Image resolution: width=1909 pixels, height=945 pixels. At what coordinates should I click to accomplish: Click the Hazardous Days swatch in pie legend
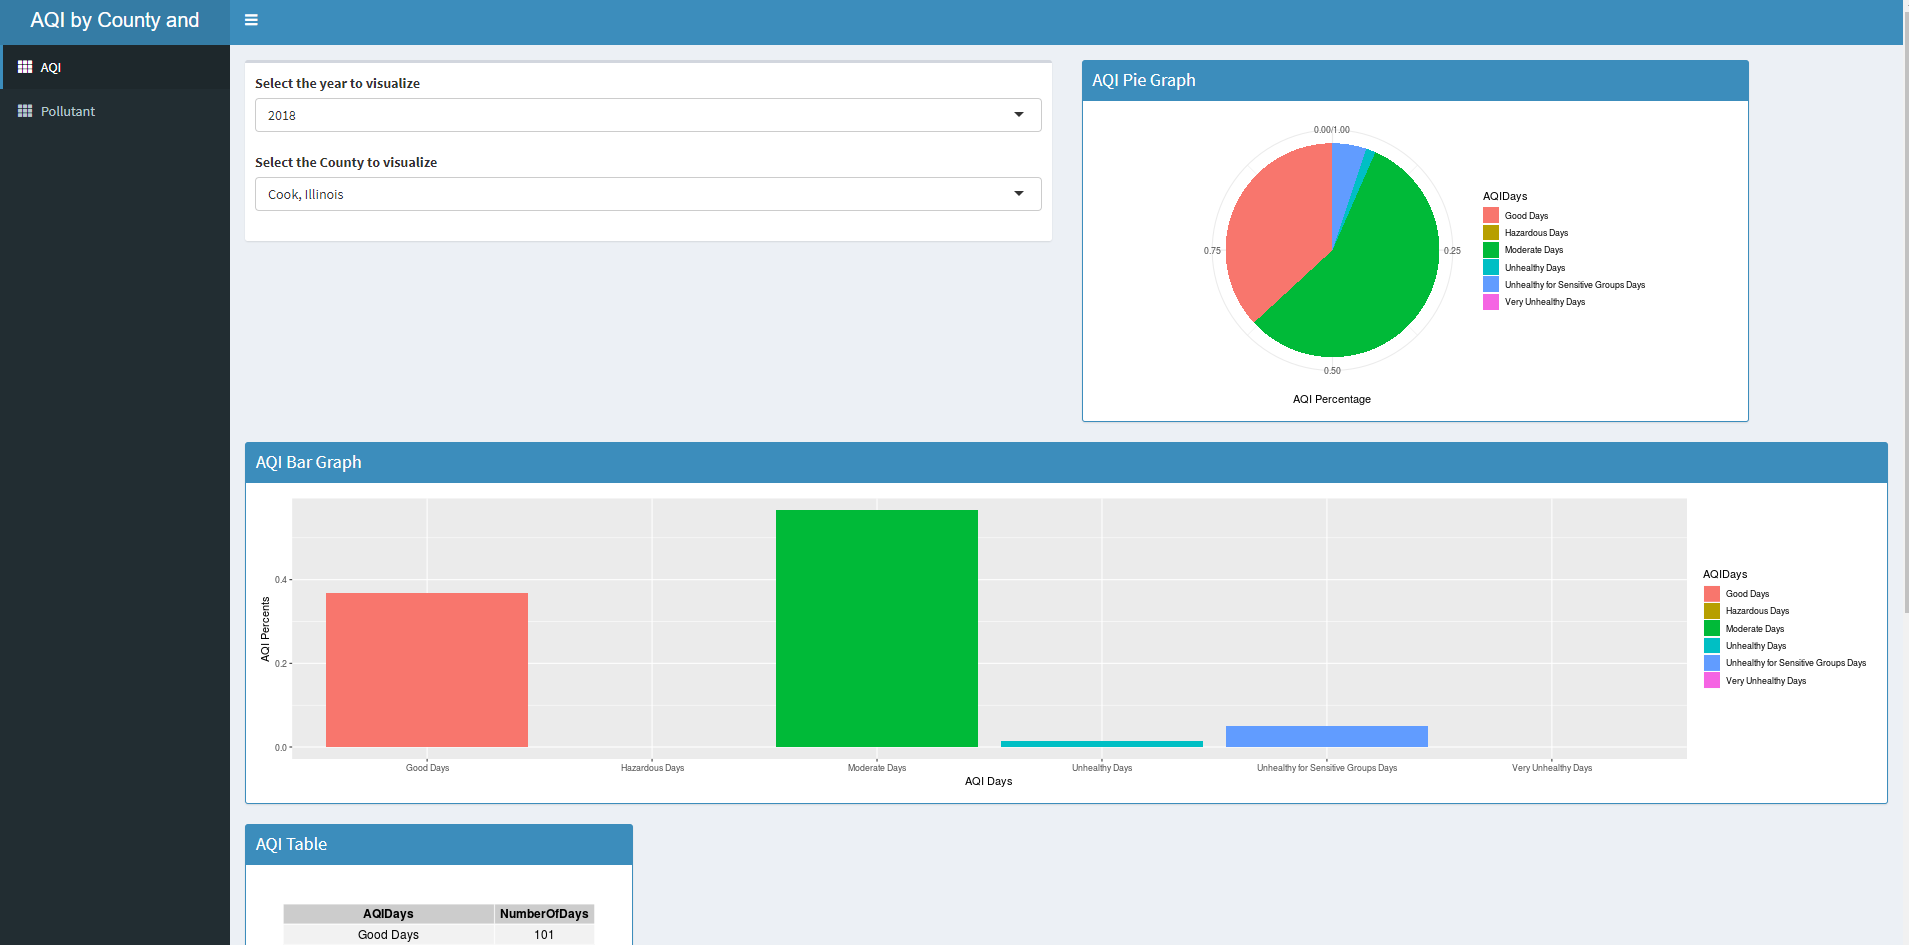coord(1491,233)
